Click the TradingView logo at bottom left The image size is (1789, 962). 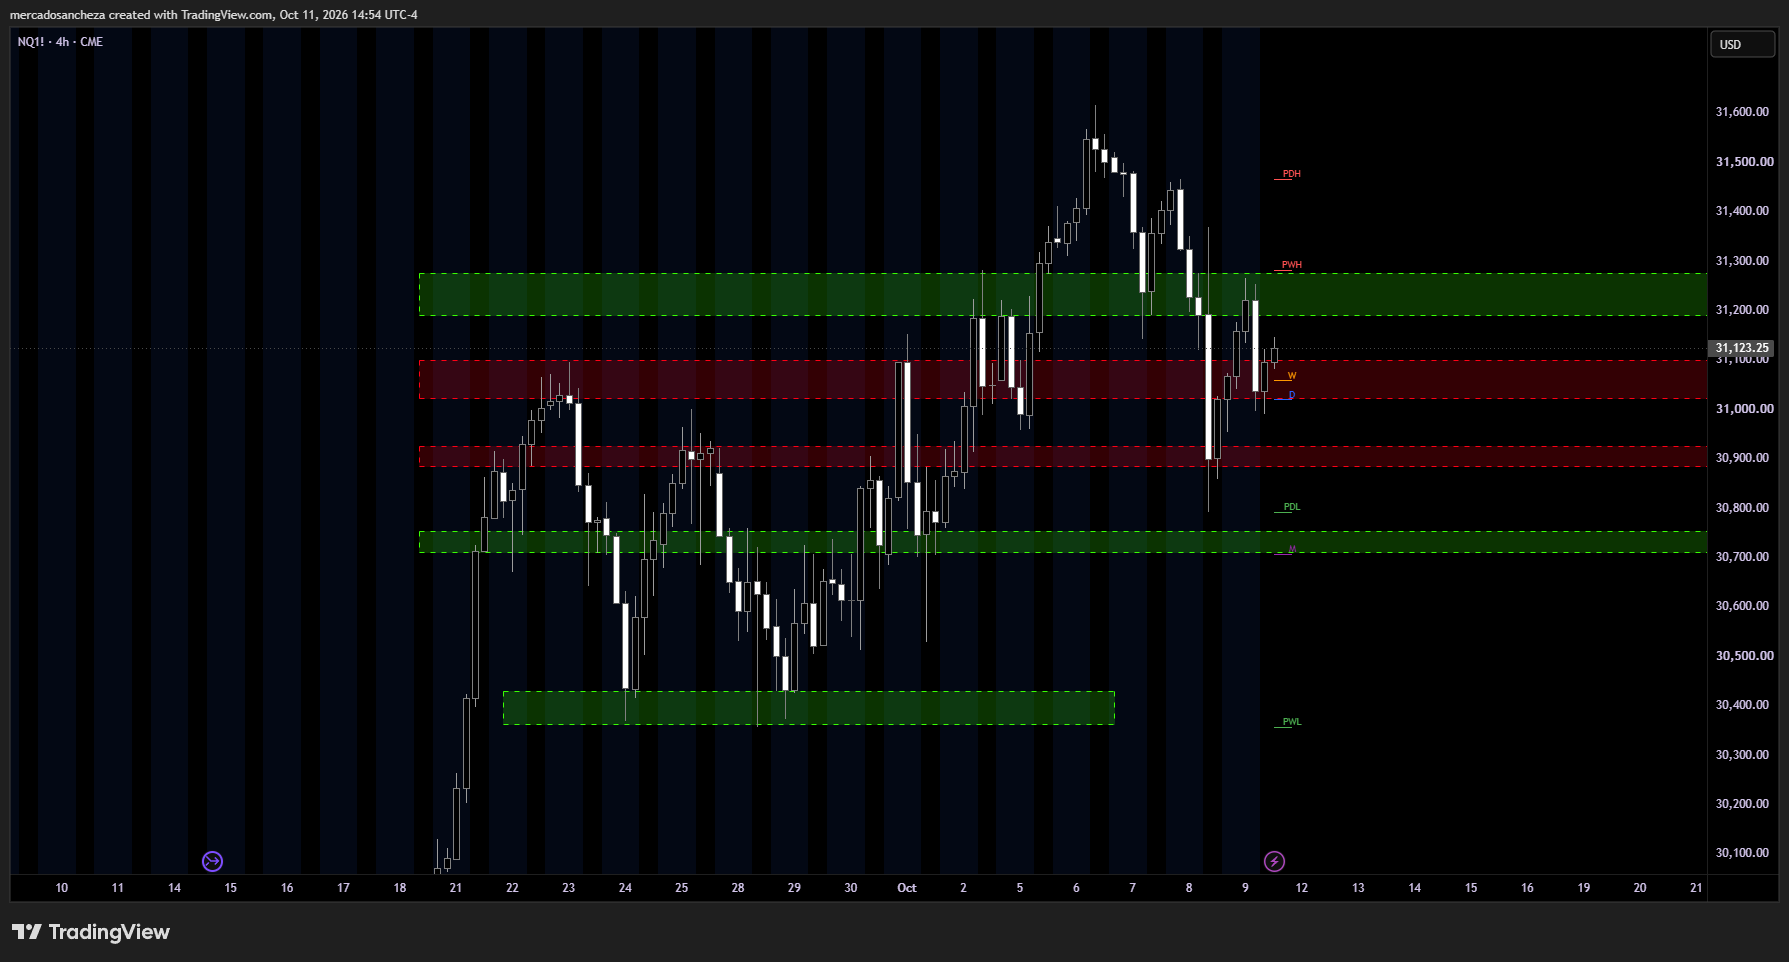[91, 932]
